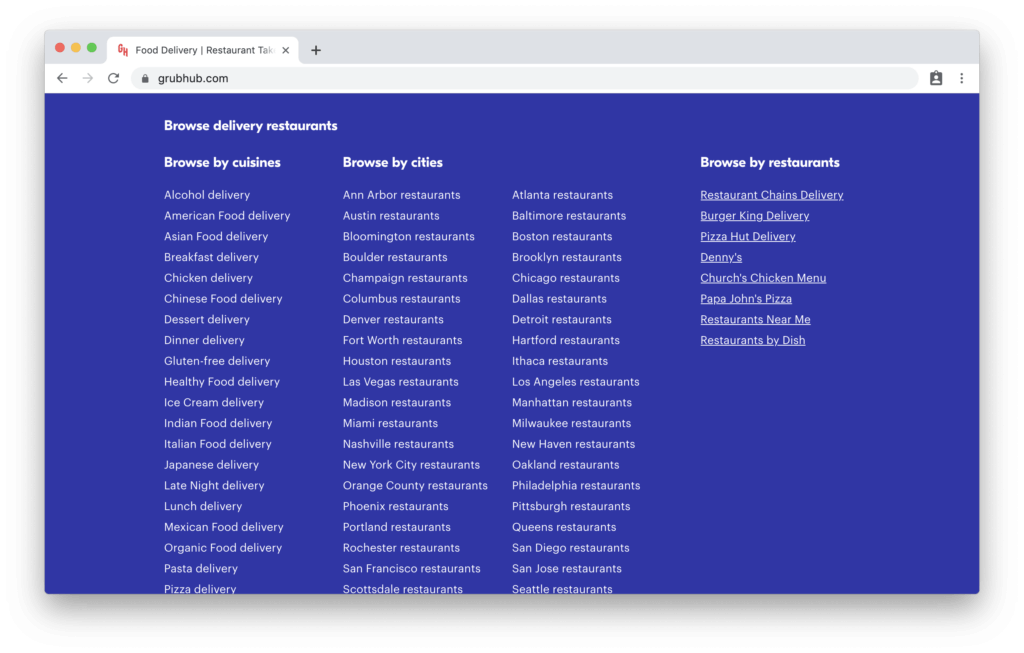Image resolution: width=1024 pixels, height=653 pixels.
Task: Open Champaign restaurants
Action: click(x=405, y=278)
